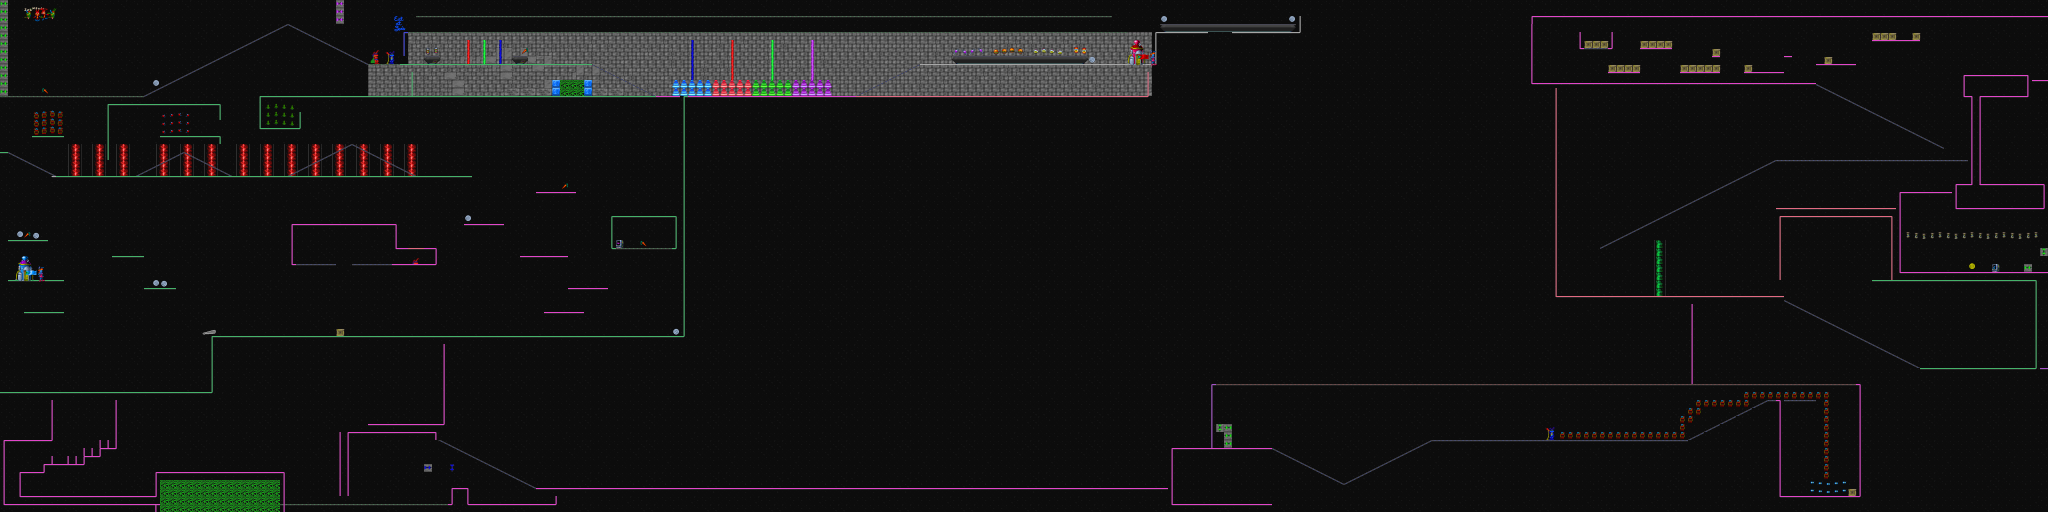The image size is (2048, 512).
Task: Click the blue monitor item beside the yellow coin
Action: coord(1995,267)
